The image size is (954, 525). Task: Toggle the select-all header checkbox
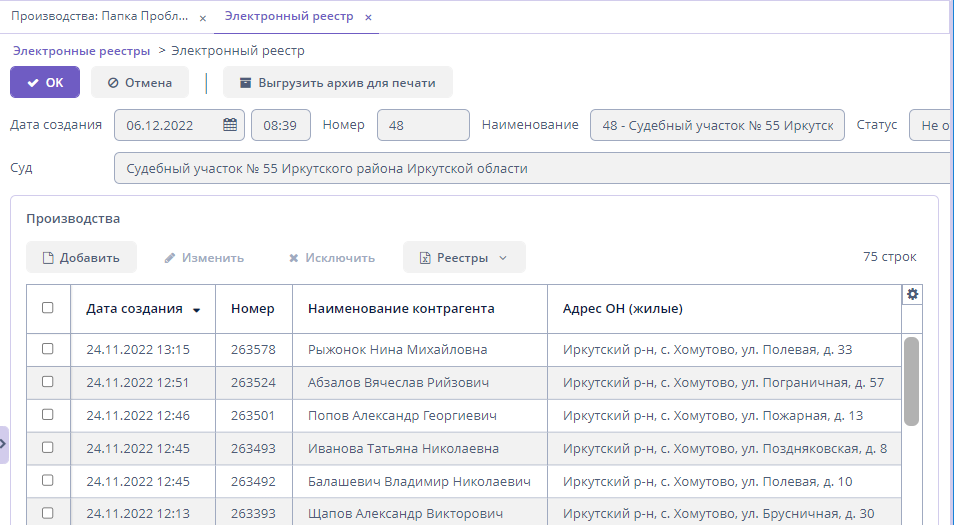coord(48,308)
